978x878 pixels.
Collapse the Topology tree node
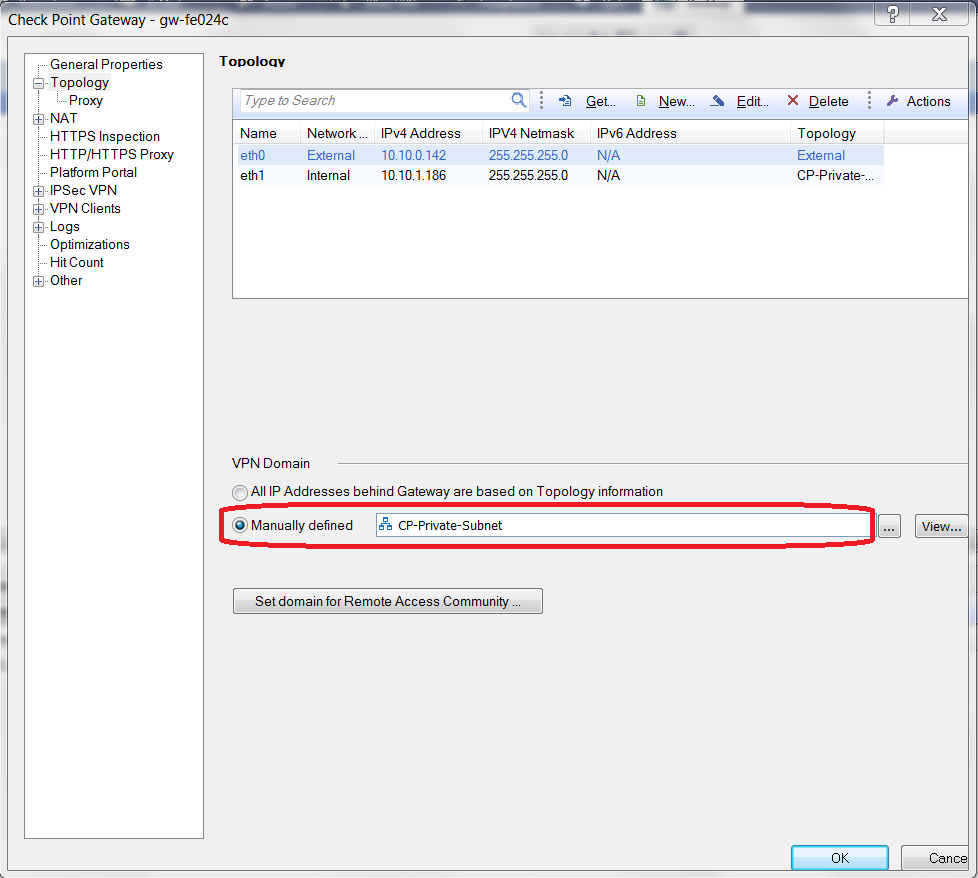click(x=39, y=83)
